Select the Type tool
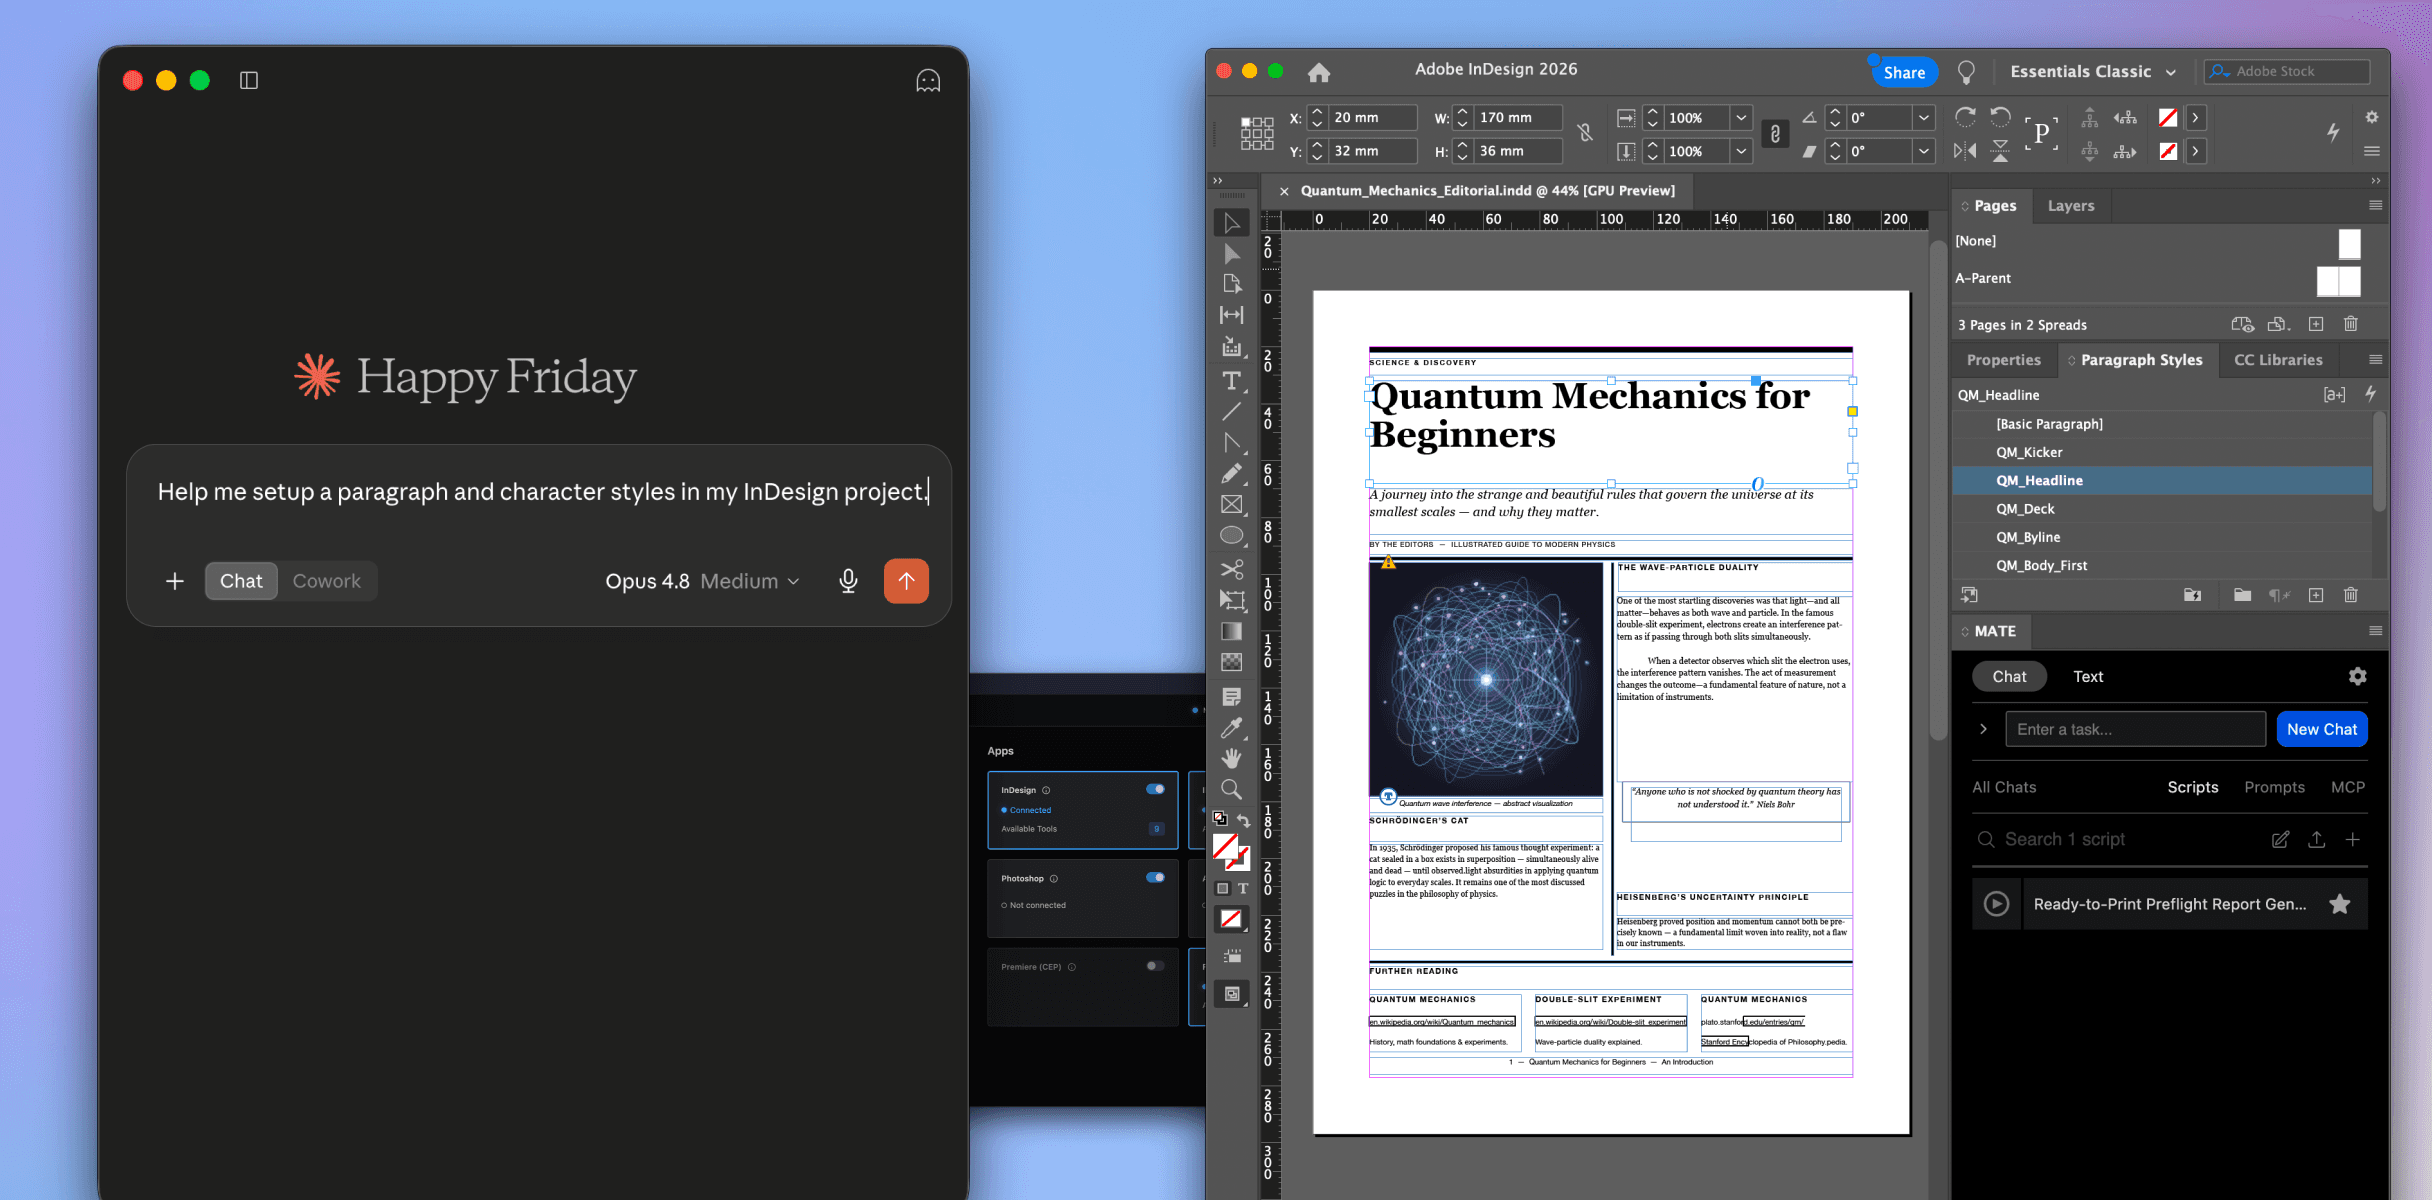 1232,381
